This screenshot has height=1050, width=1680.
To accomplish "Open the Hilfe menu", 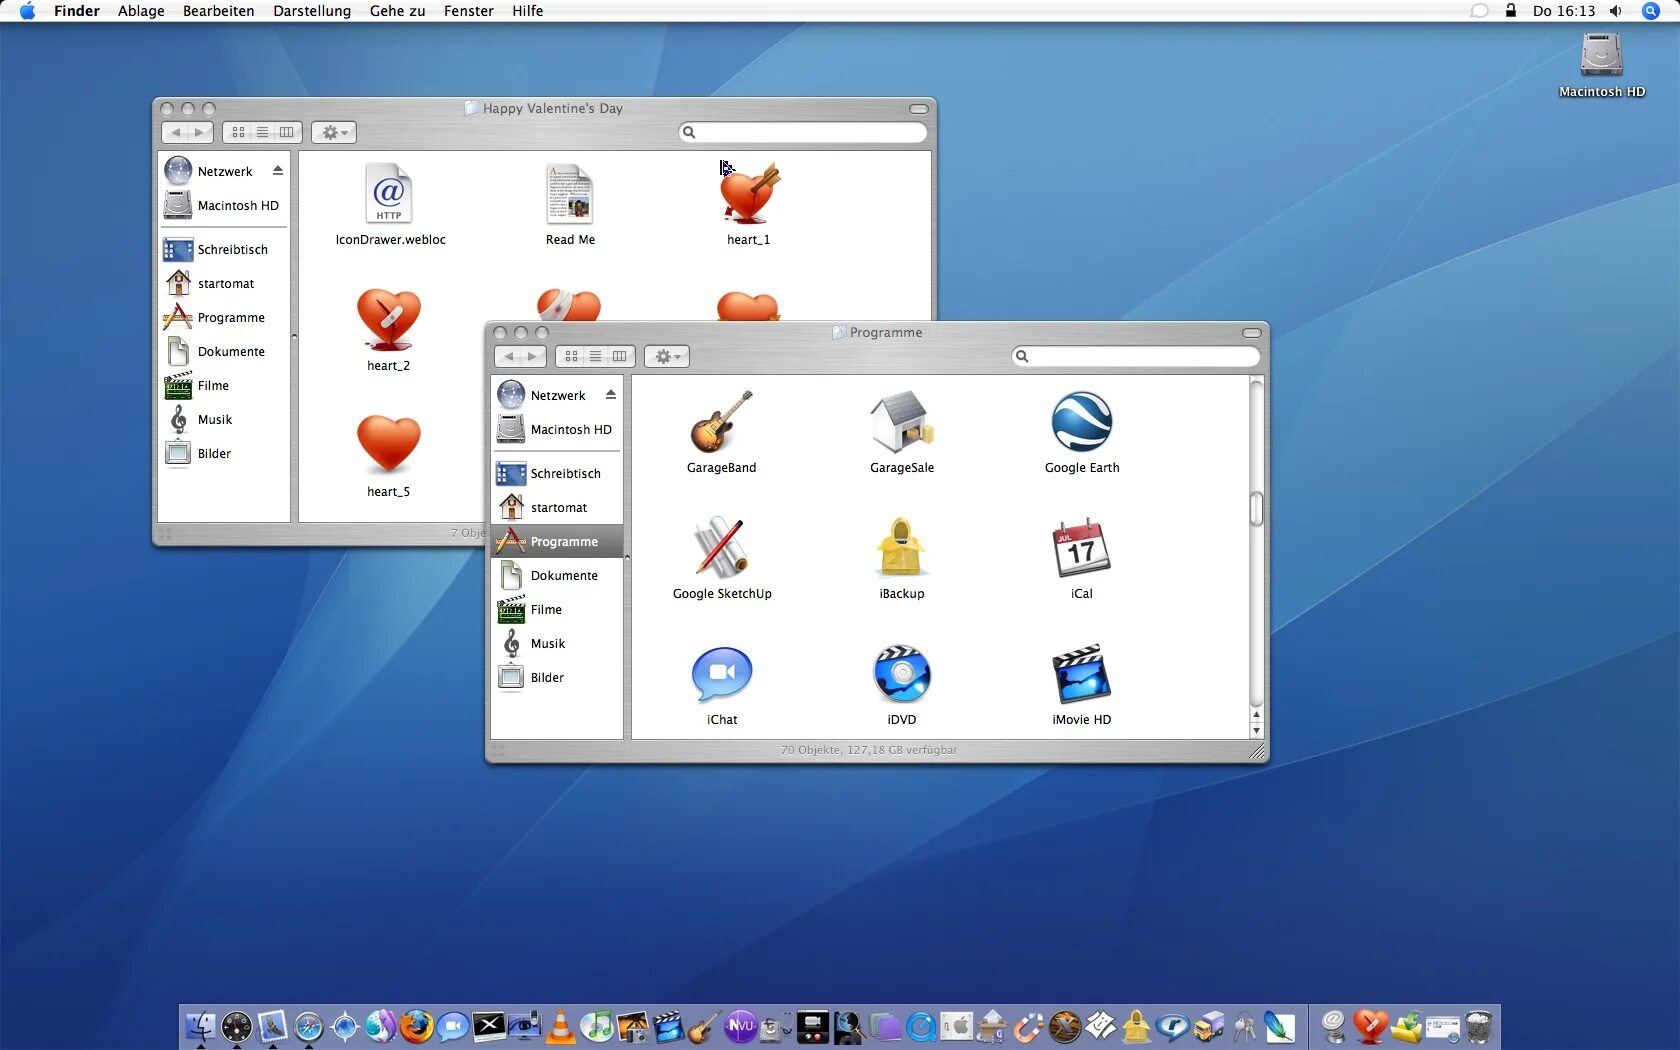I will 527,11.
